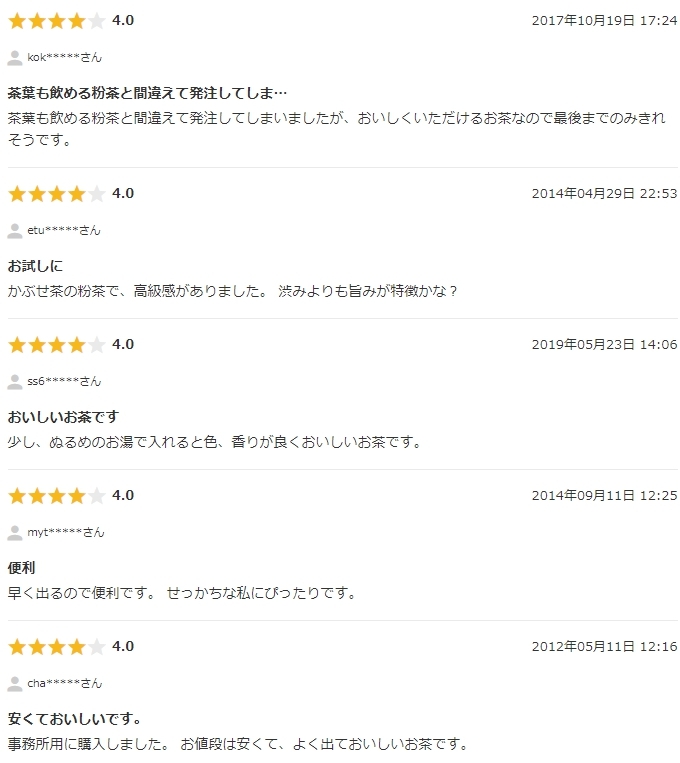Screen dimensions: 680x763
Task: Click the user avatar icon beside myt*****さん
Action: coord(15,532)
